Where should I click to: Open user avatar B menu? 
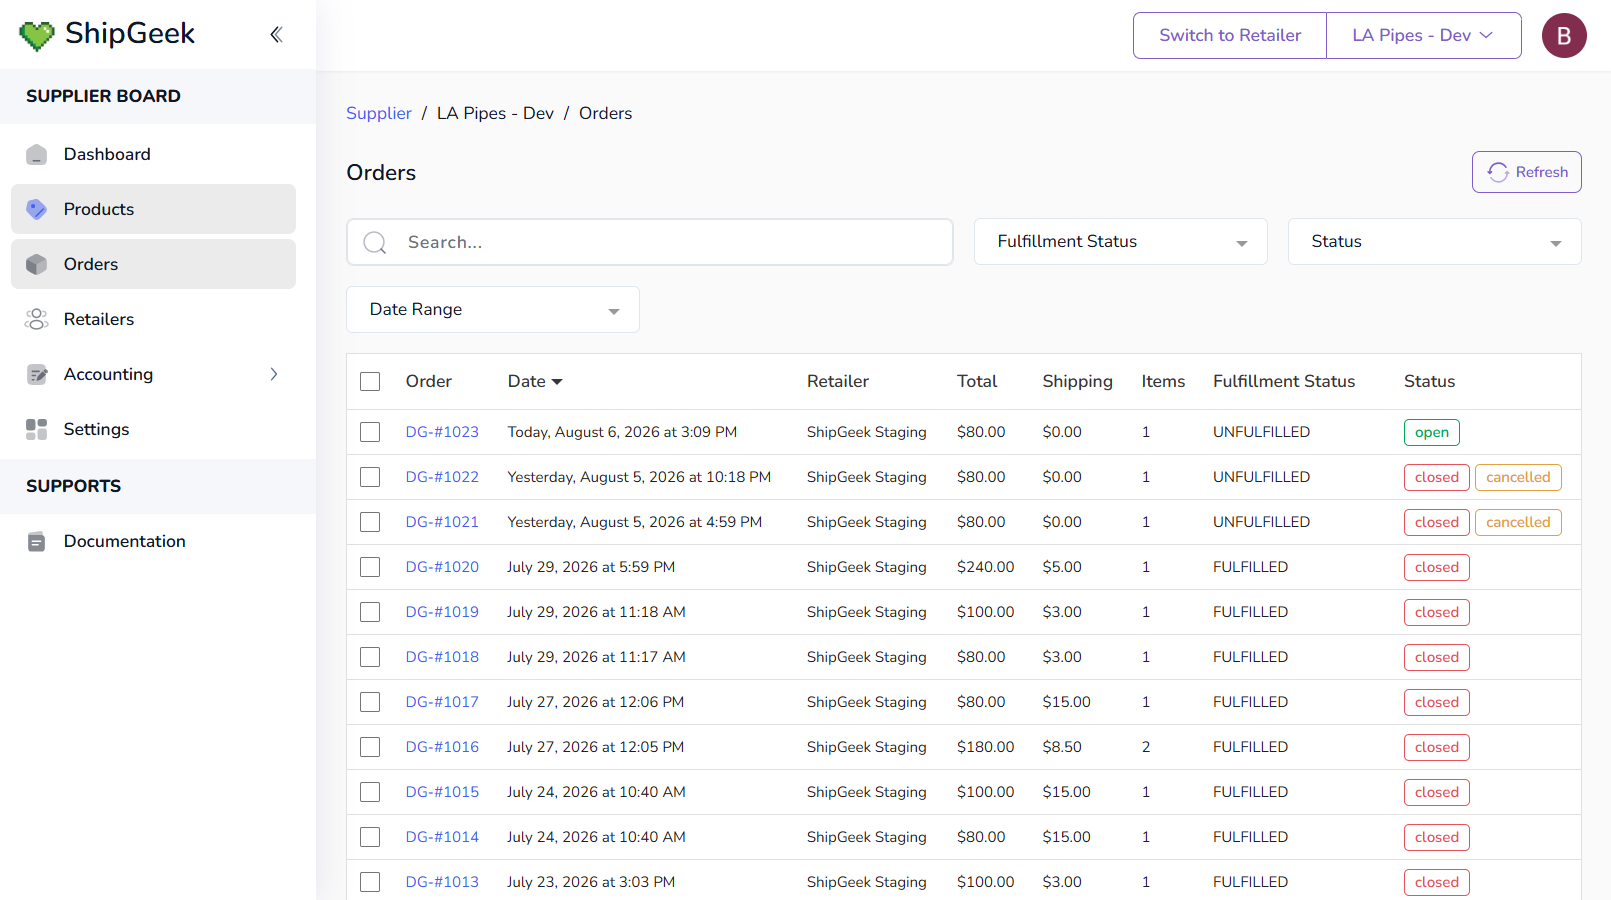[1564, 35]
